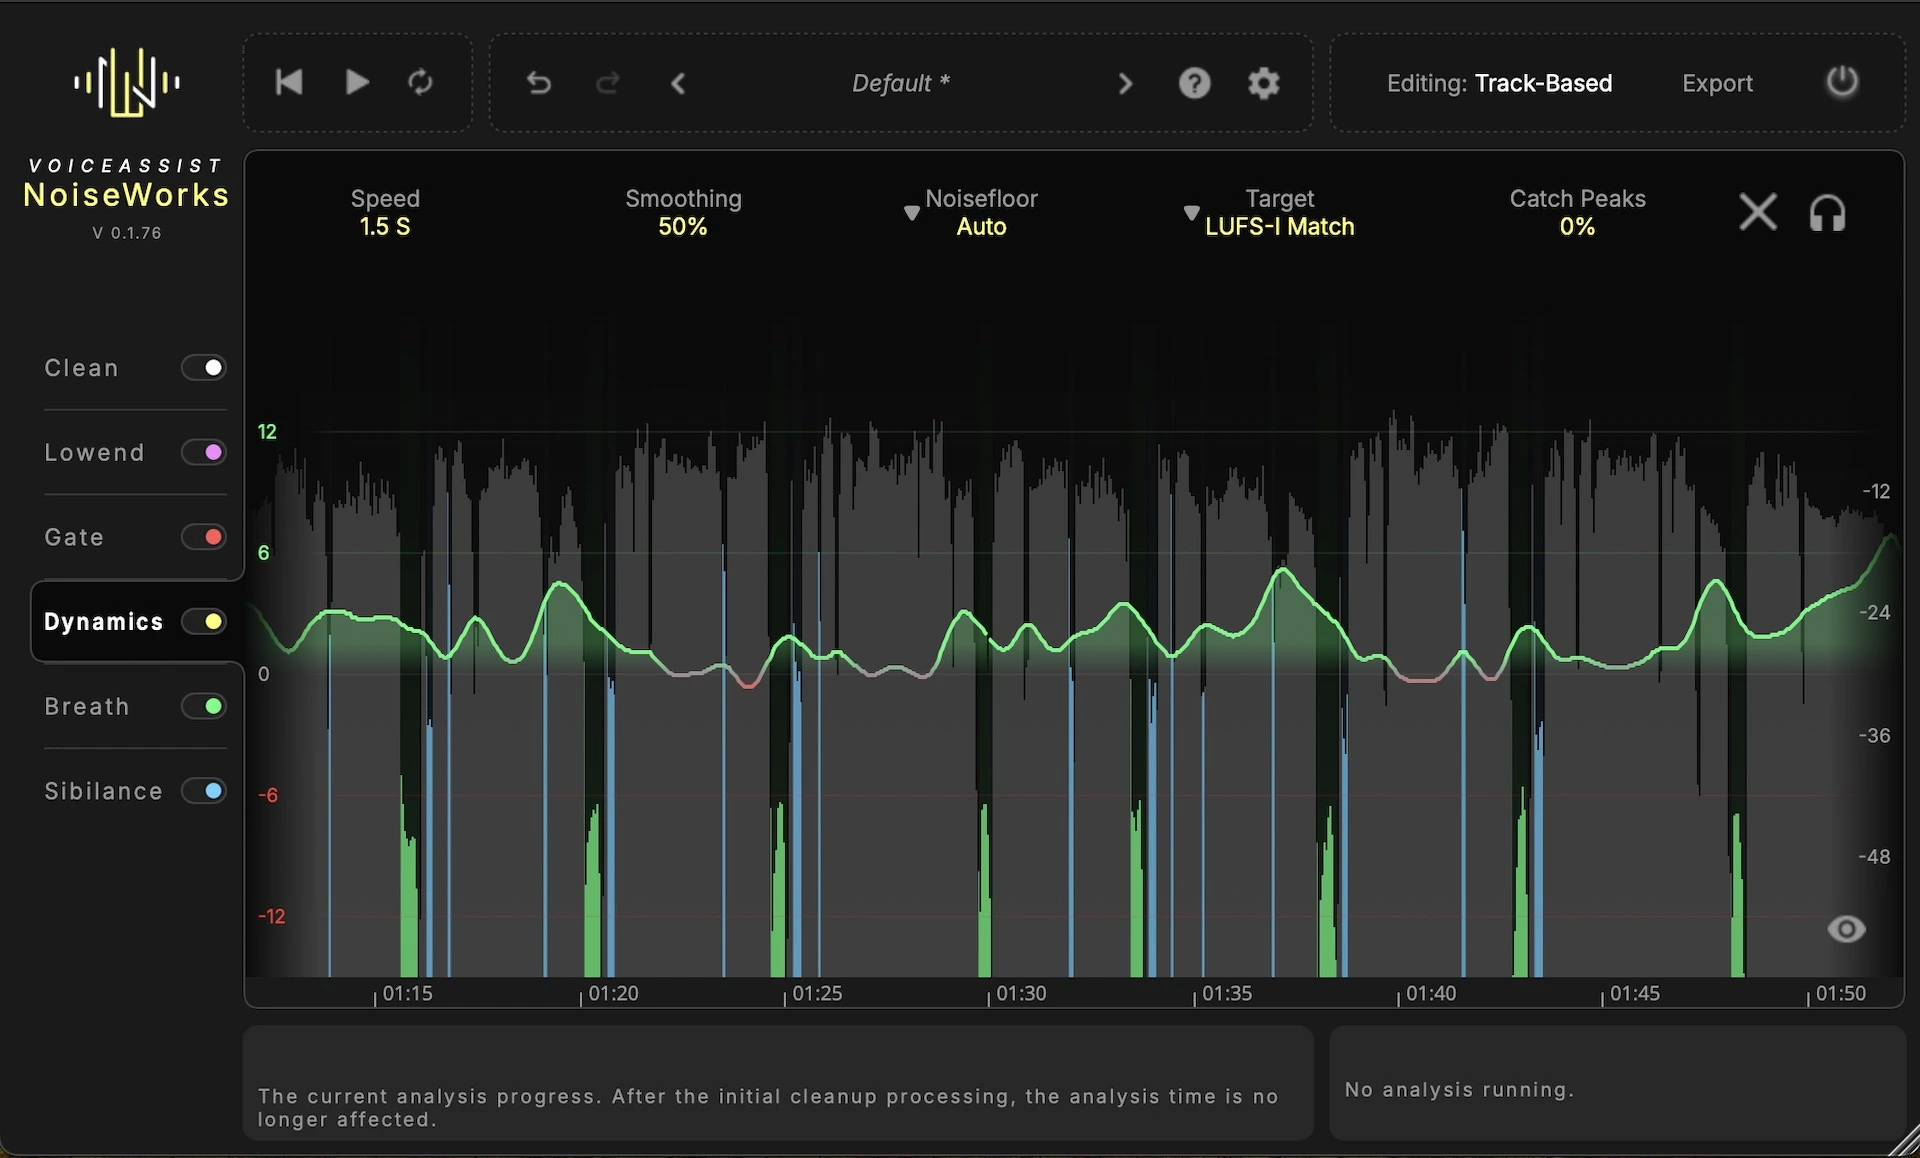
Task: Click the Smoothing 50% value
Action: 683,227
